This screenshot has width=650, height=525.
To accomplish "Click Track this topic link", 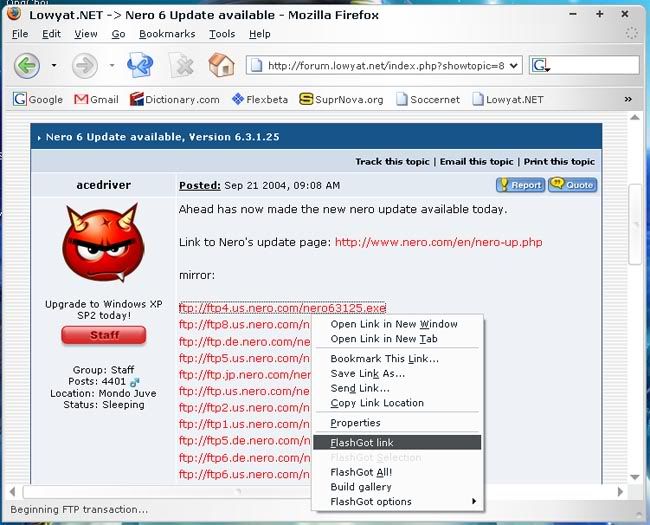I will (x=392, y=162).
